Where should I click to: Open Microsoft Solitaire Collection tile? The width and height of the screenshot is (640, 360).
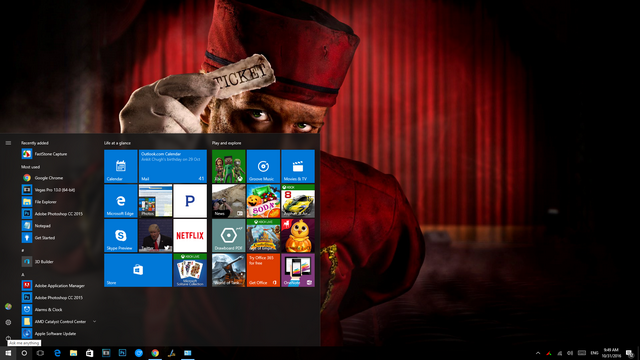tap(190, 270)
